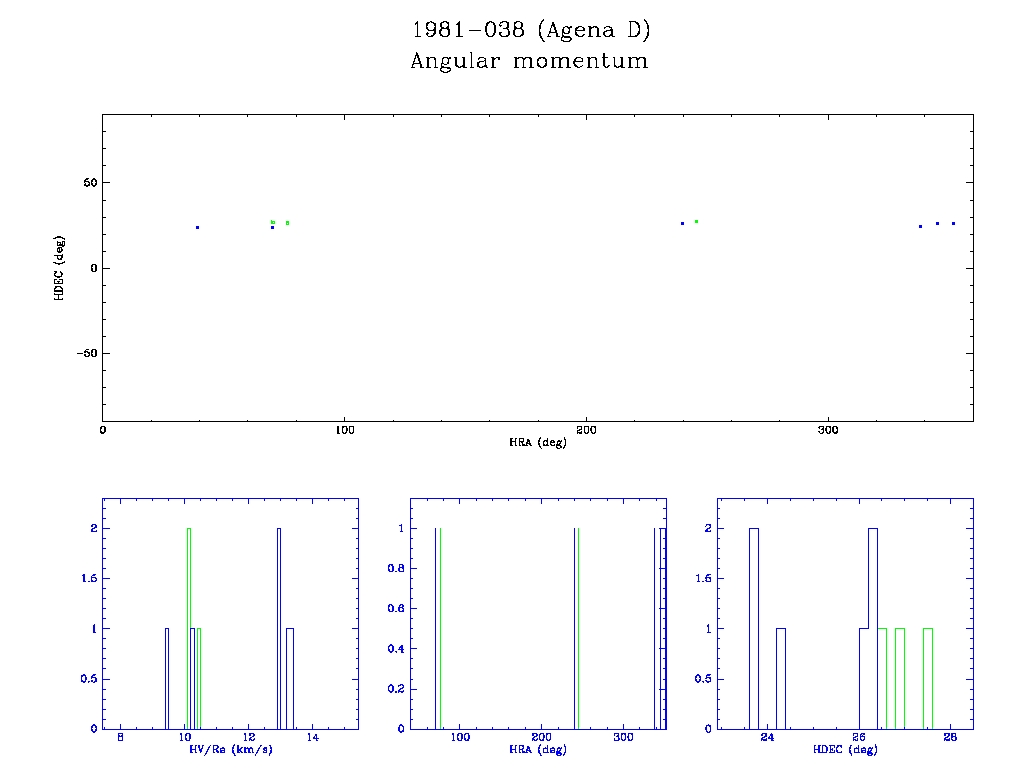
Task: Select the blue point near HRA 240 in scatter plot
Action: (x=682, y=223)
